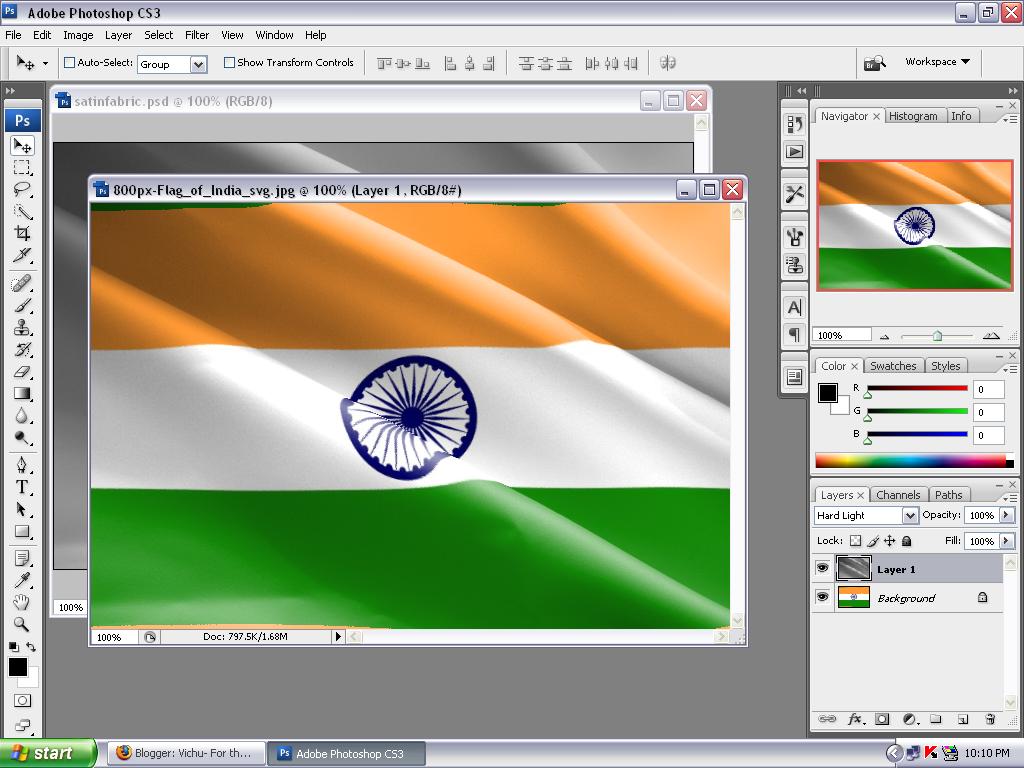Select the Rectangle shape tool
This screenshot has width=1024, height=768.
[22, 532]
